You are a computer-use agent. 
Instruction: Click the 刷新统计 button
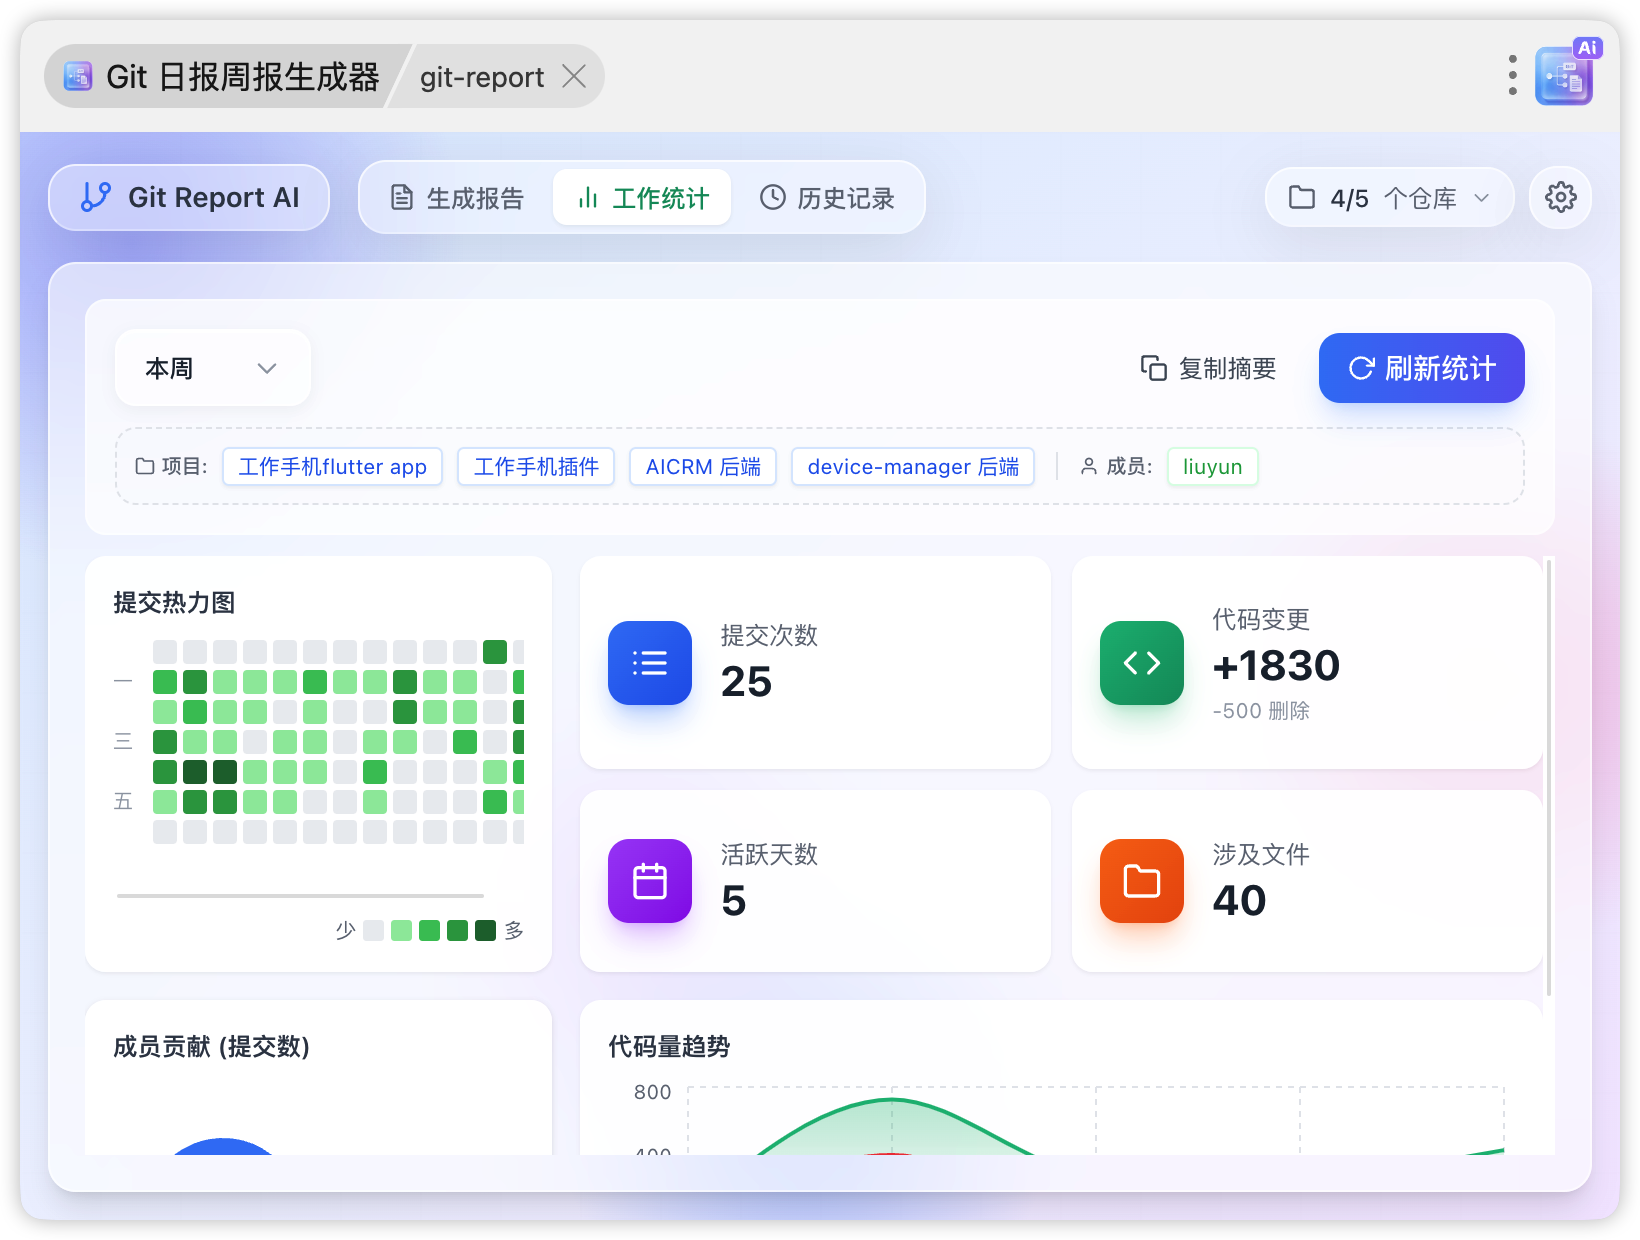click(1421, 368)
